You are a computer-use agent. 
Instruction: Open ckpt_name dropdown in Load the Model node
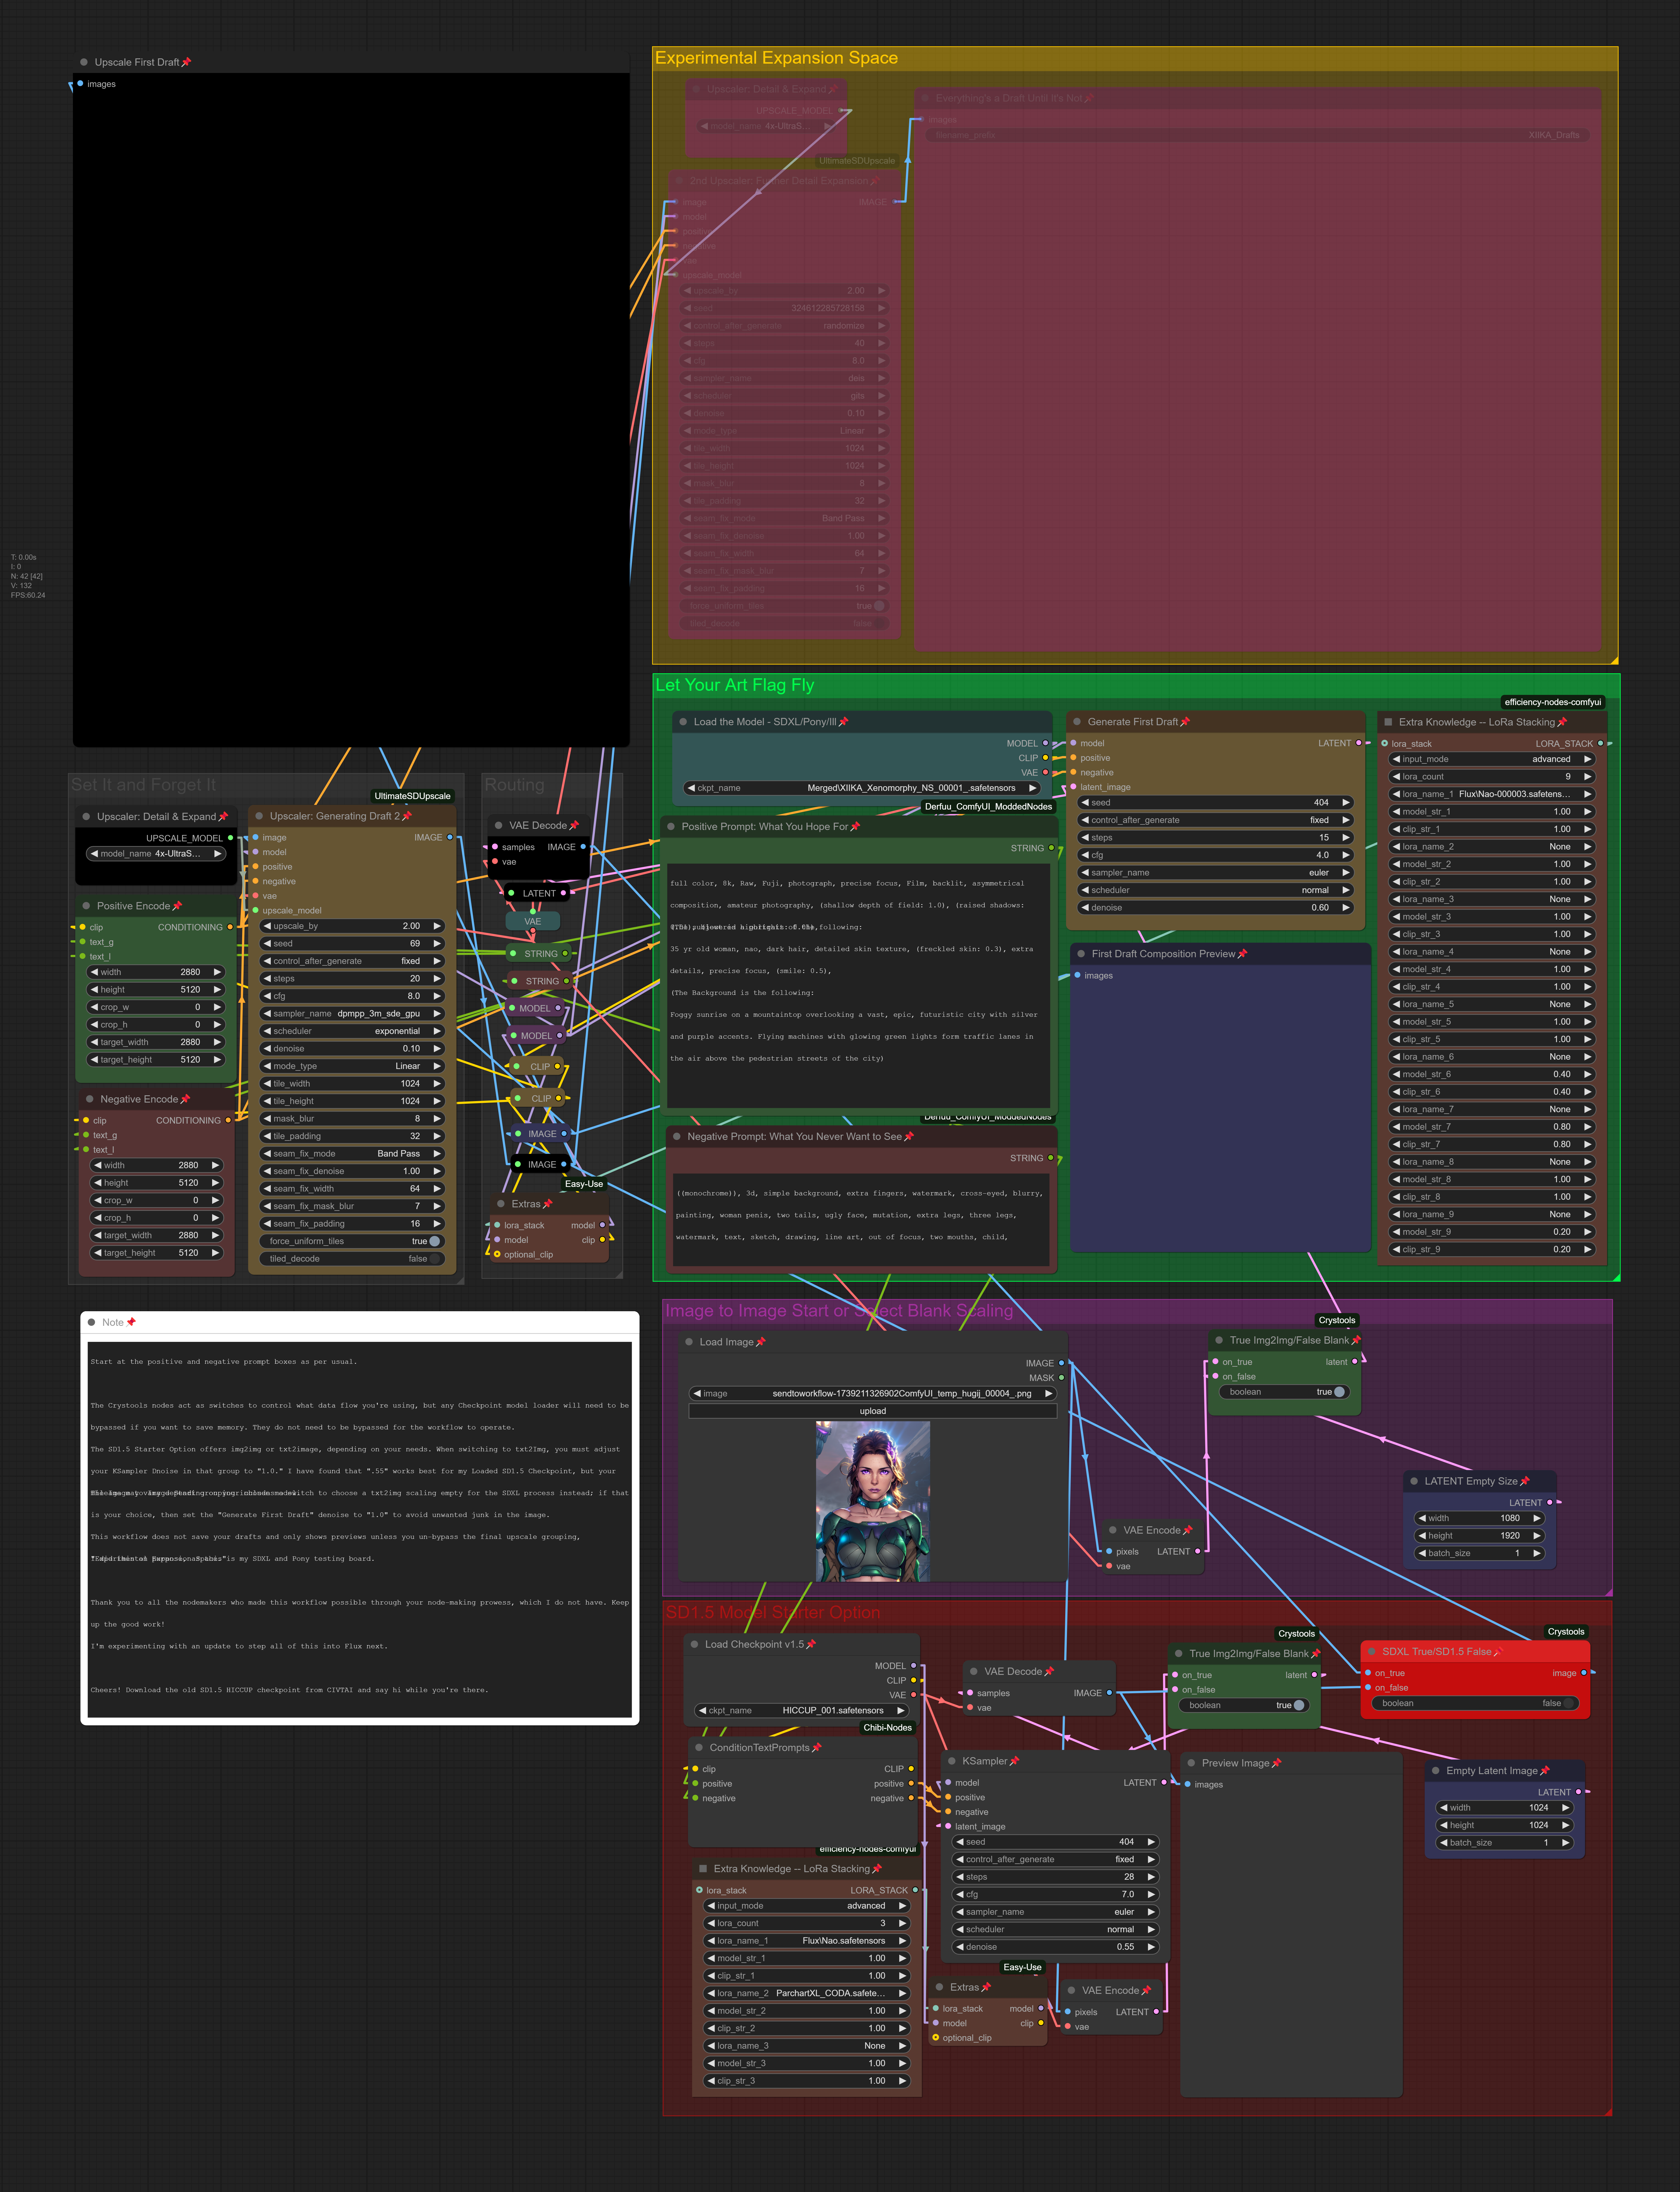tap(862, 788)
